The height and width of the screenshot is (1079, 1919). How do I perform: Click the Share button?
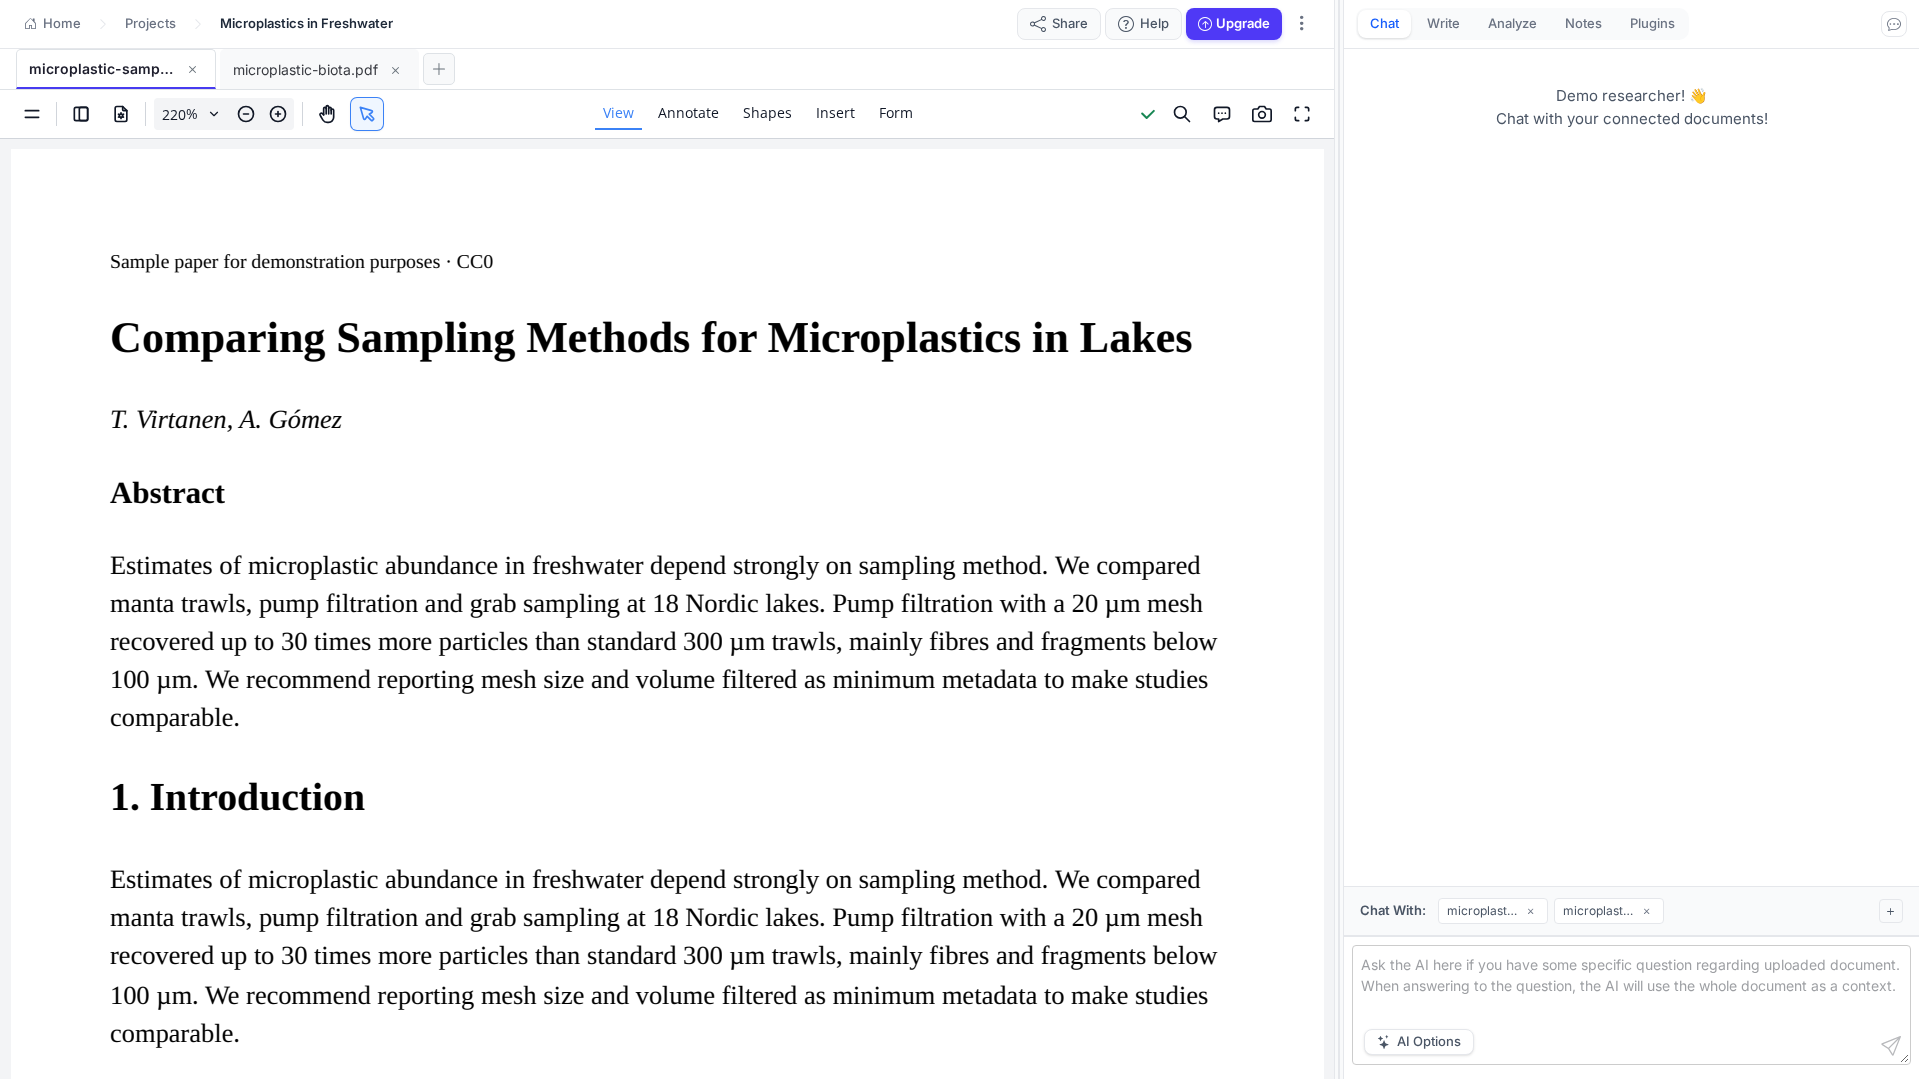pyautogui.click(x=1058, y=24)
